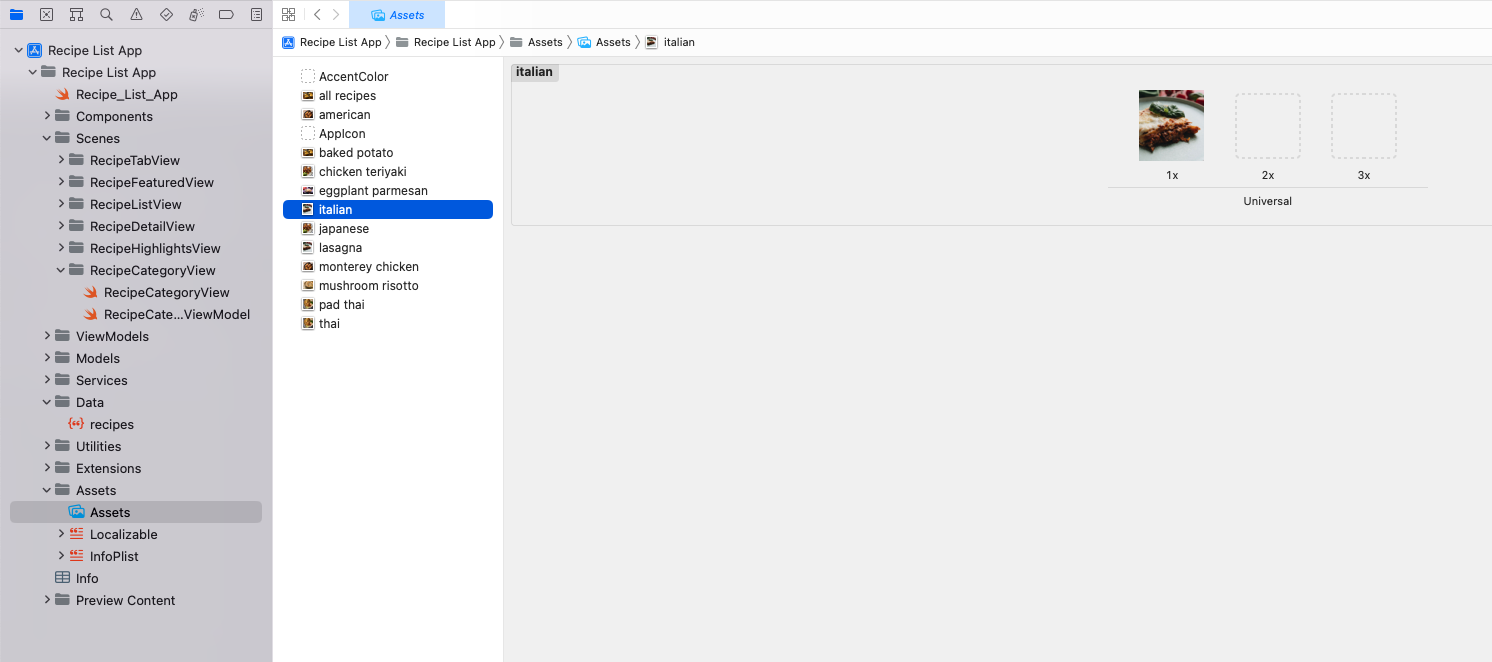The image size is (1492, 662).
Task: Select the thai image set
Action: point(329,324)
